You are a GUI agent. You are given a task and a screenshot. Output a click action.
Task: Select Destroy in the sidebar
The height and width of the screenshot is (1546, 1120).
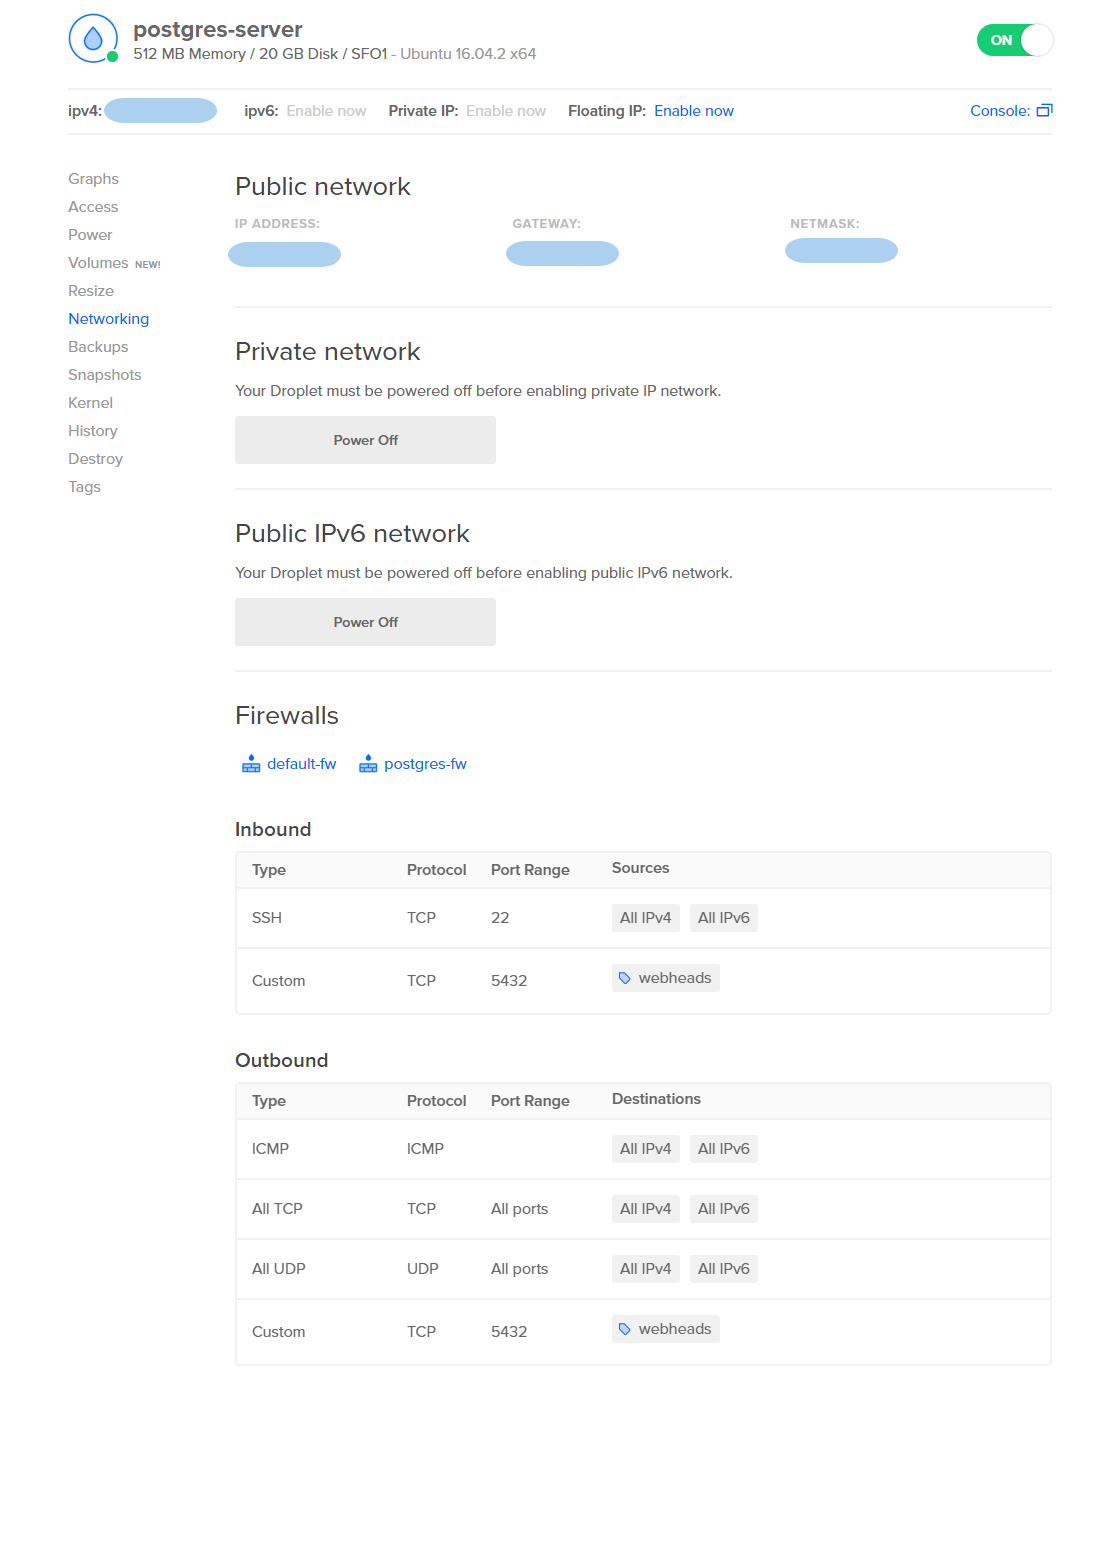[x=95, y=459]
